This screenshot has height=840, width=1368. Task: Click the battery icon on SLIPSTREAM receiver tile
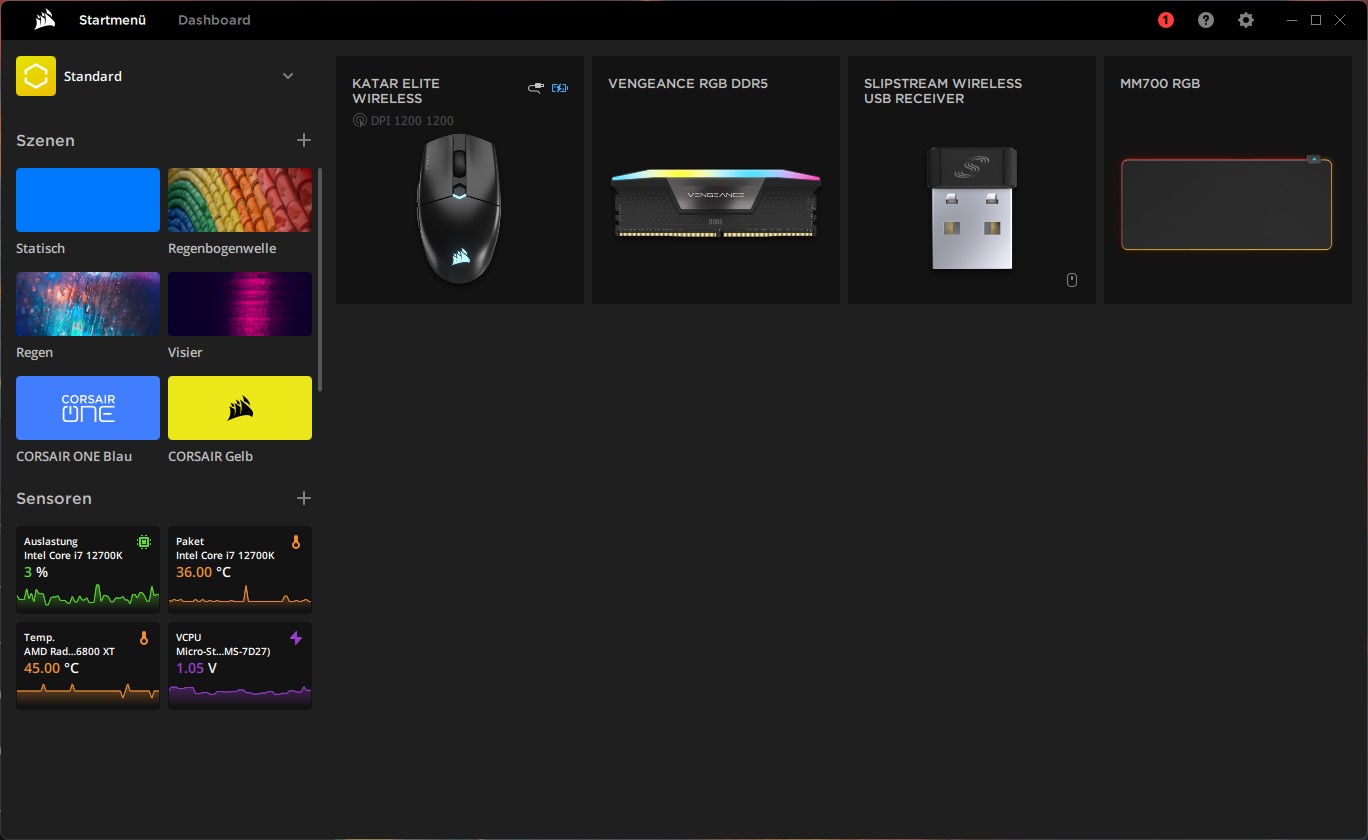1071,280
